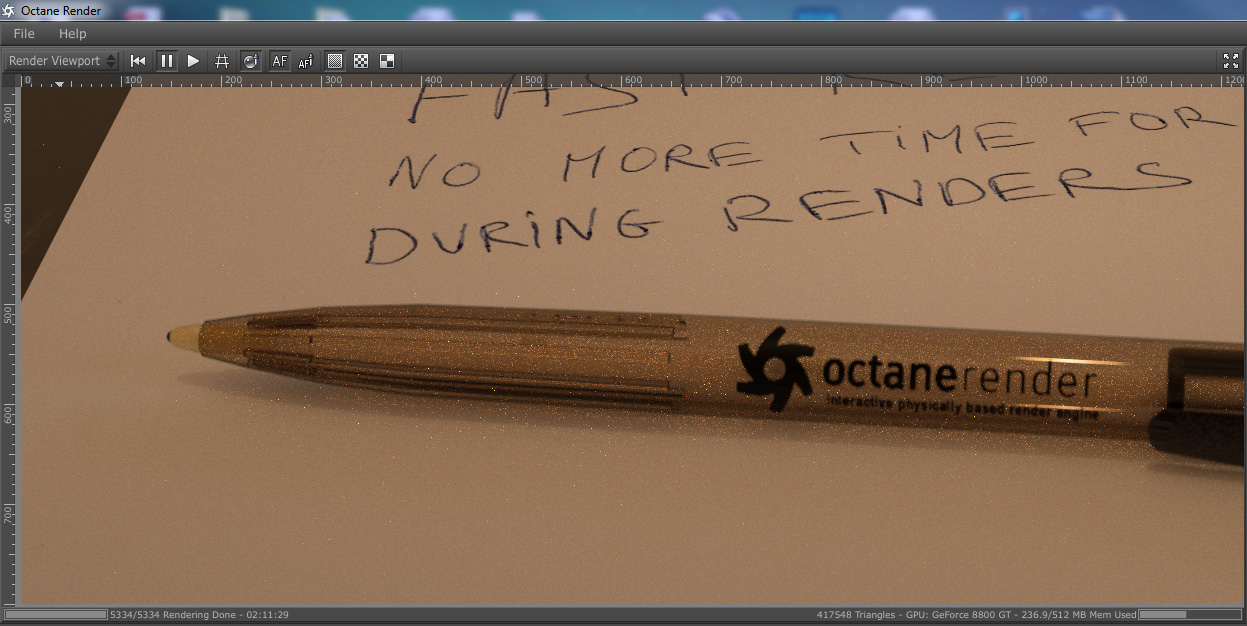Click the ruler marker triangle on horizontal ruler
Screen dimensions: 1247x626
pos(59,84)
